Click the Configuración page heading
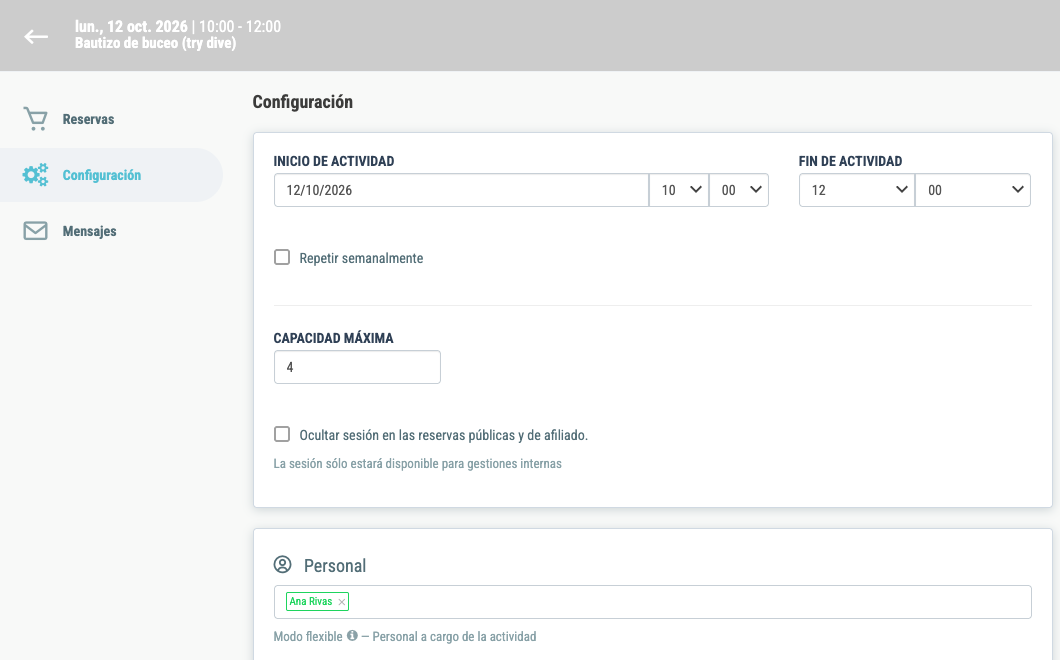1060x660 pixels. (303, 101)
